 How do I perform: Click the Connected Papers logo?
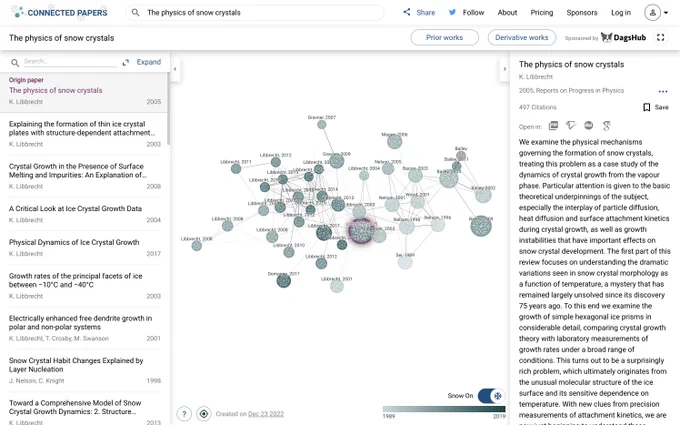59,12
